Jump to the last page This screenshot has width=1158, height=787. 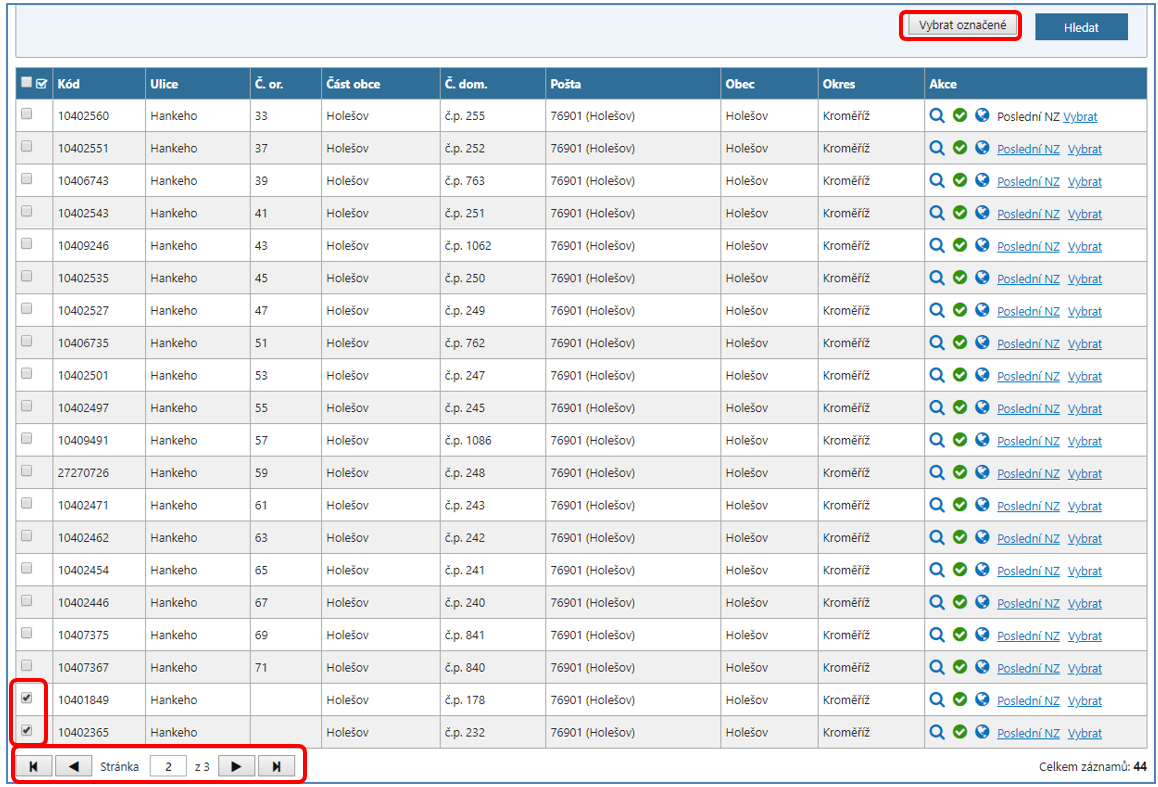click(276, 767)
